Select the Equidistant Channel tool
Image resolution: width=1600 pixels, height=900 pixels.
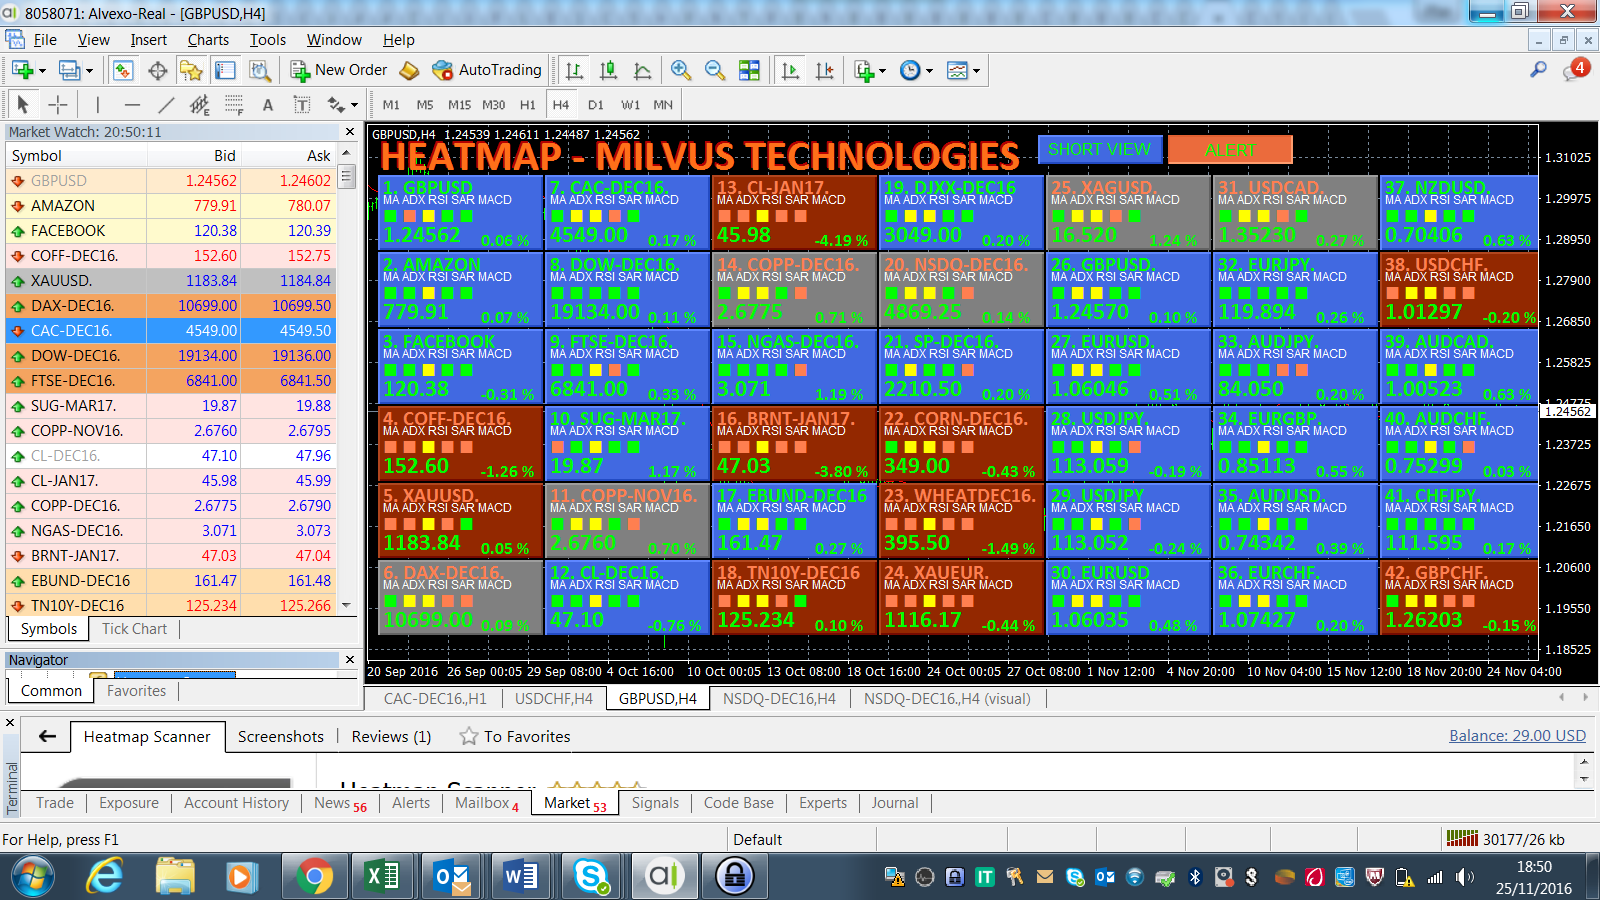(x=200, y=104)
